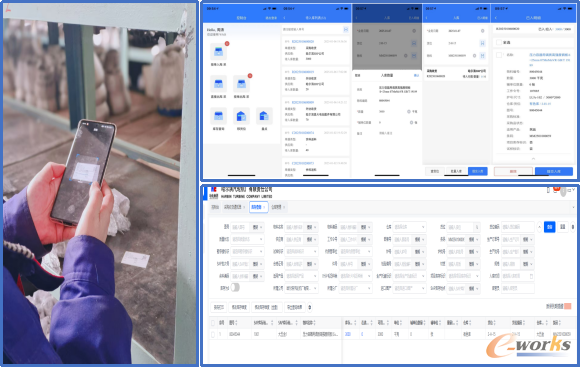This screenshot has width=581, height=368.
Task: Collapse the filter panel using the round up-arrow button
Action: click(x=539, y=227)
